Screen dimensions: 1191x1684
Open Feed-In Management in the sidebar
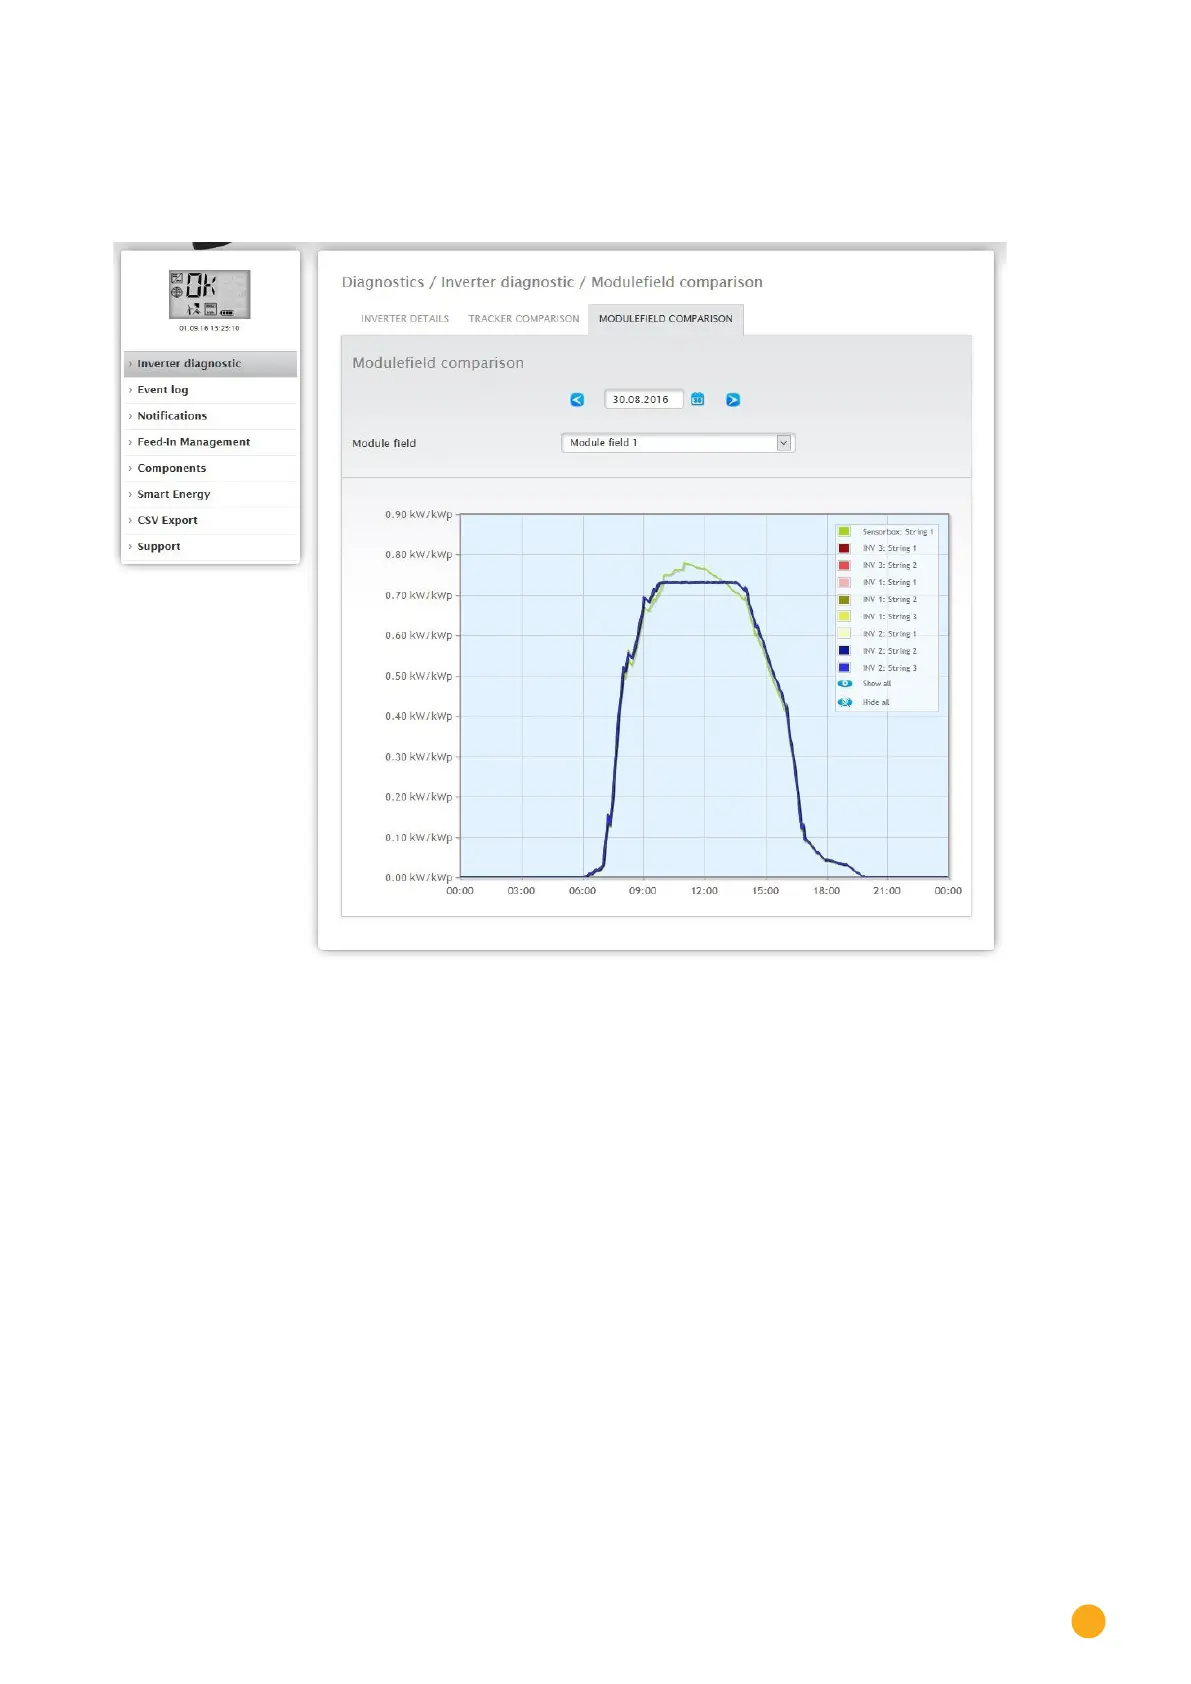click(210, 442)
